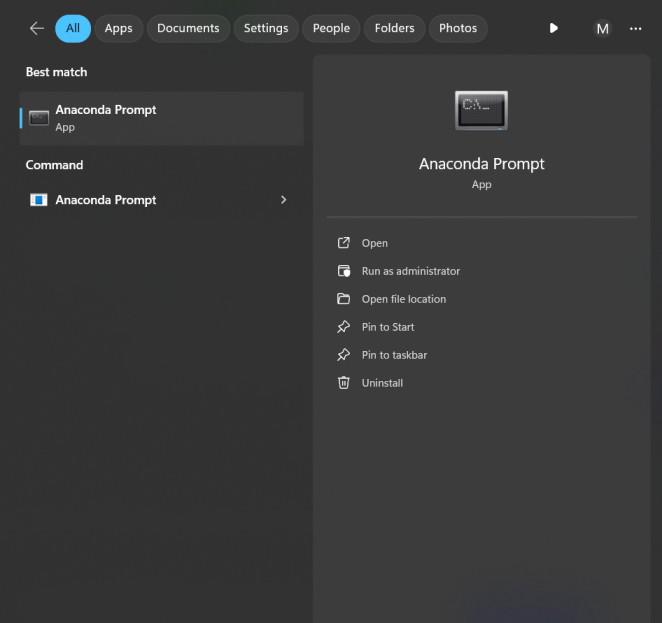Go back using the left arrow icon
Image resolution: width=662 pixels, height=623 pixels.
click(x=37, y=28)
